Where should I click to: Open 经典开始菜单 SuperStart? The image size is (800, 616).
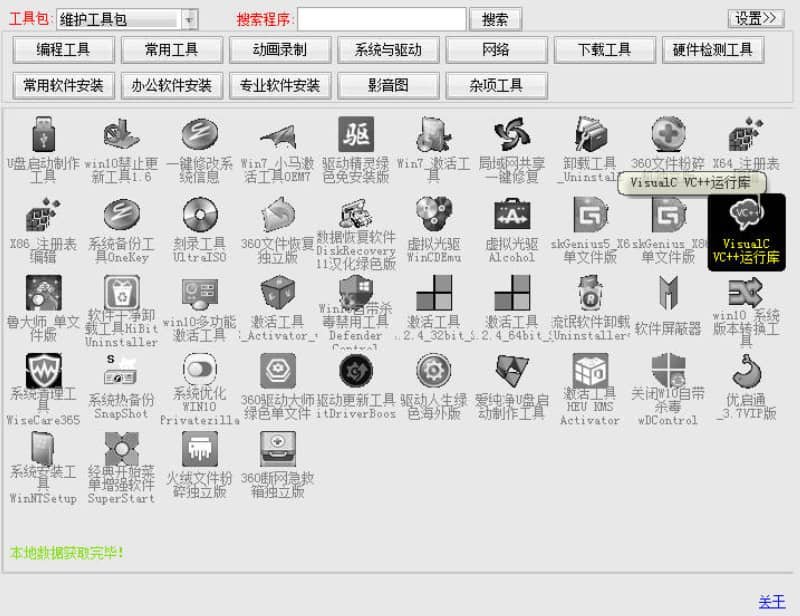point(121,467)
